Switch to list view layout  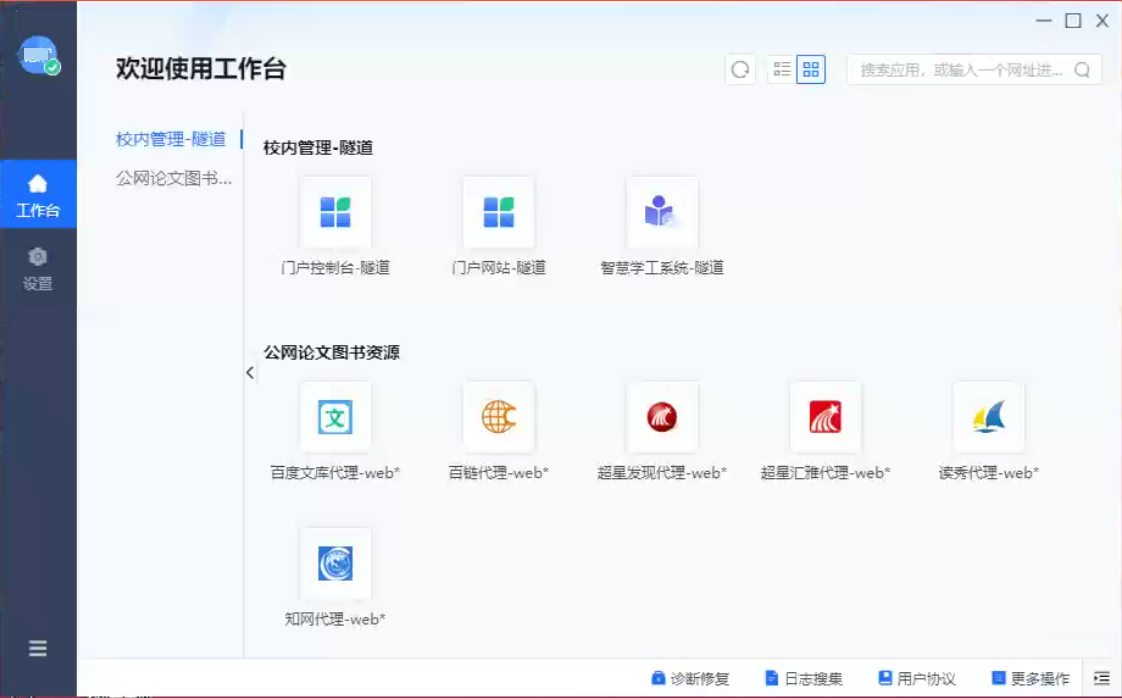[x=782, y=70]
